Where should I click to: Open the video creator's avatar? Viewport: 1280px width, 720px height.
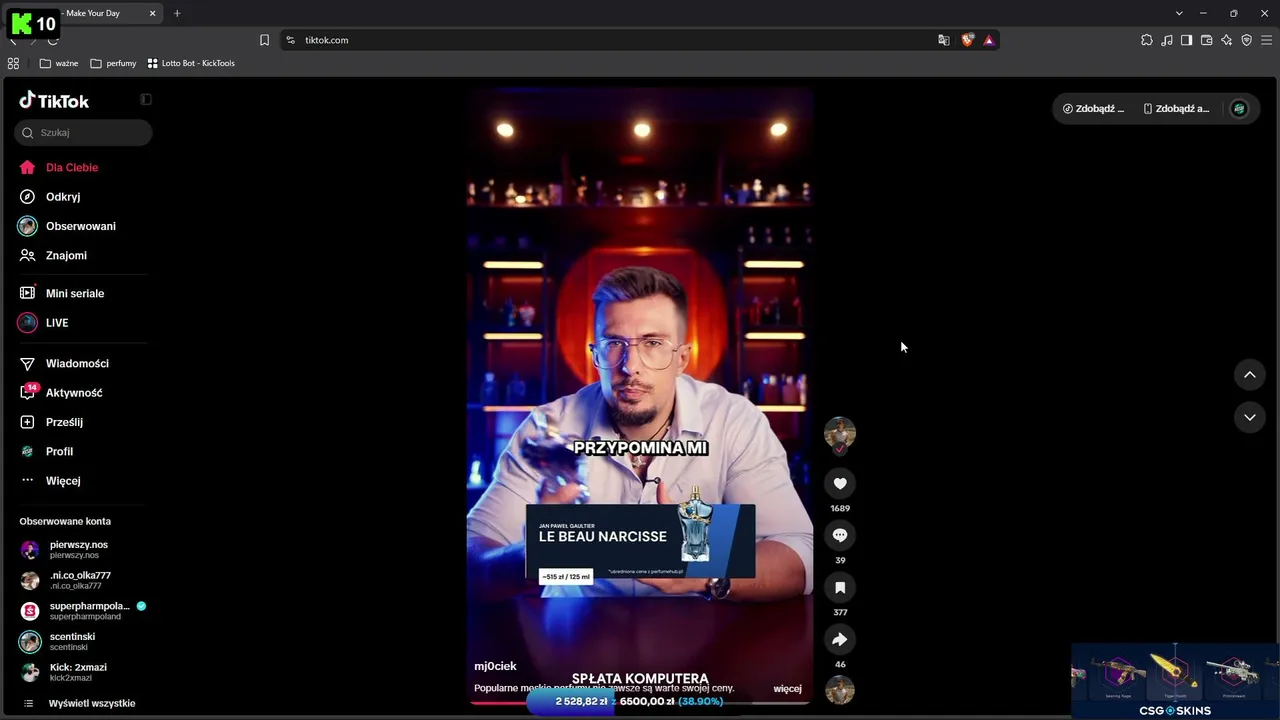click(840, 433)
